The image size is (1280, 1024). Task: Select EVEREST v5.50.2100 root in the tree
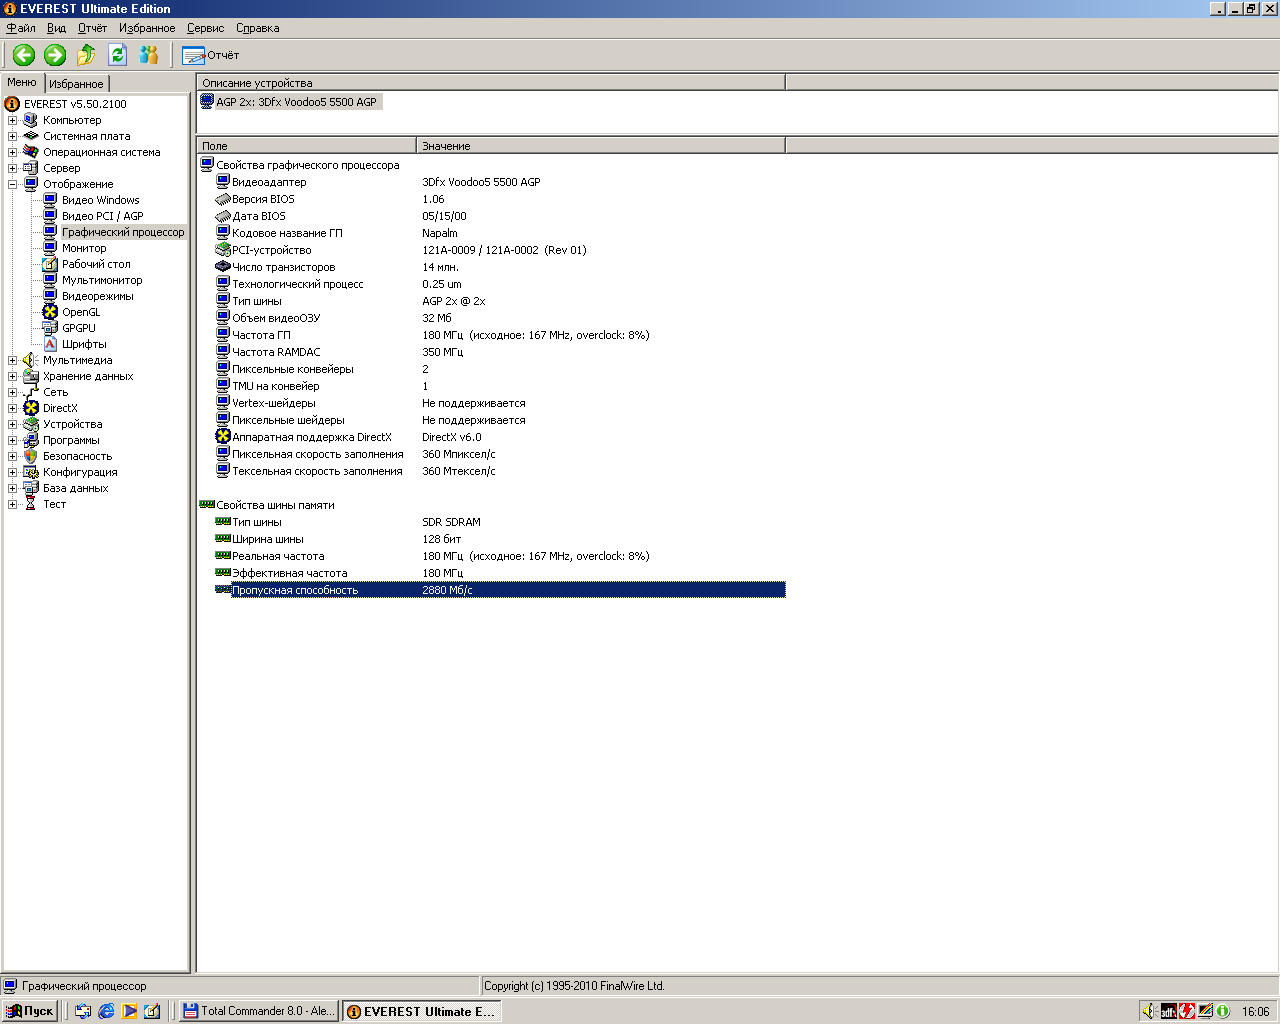coord(75,104)
